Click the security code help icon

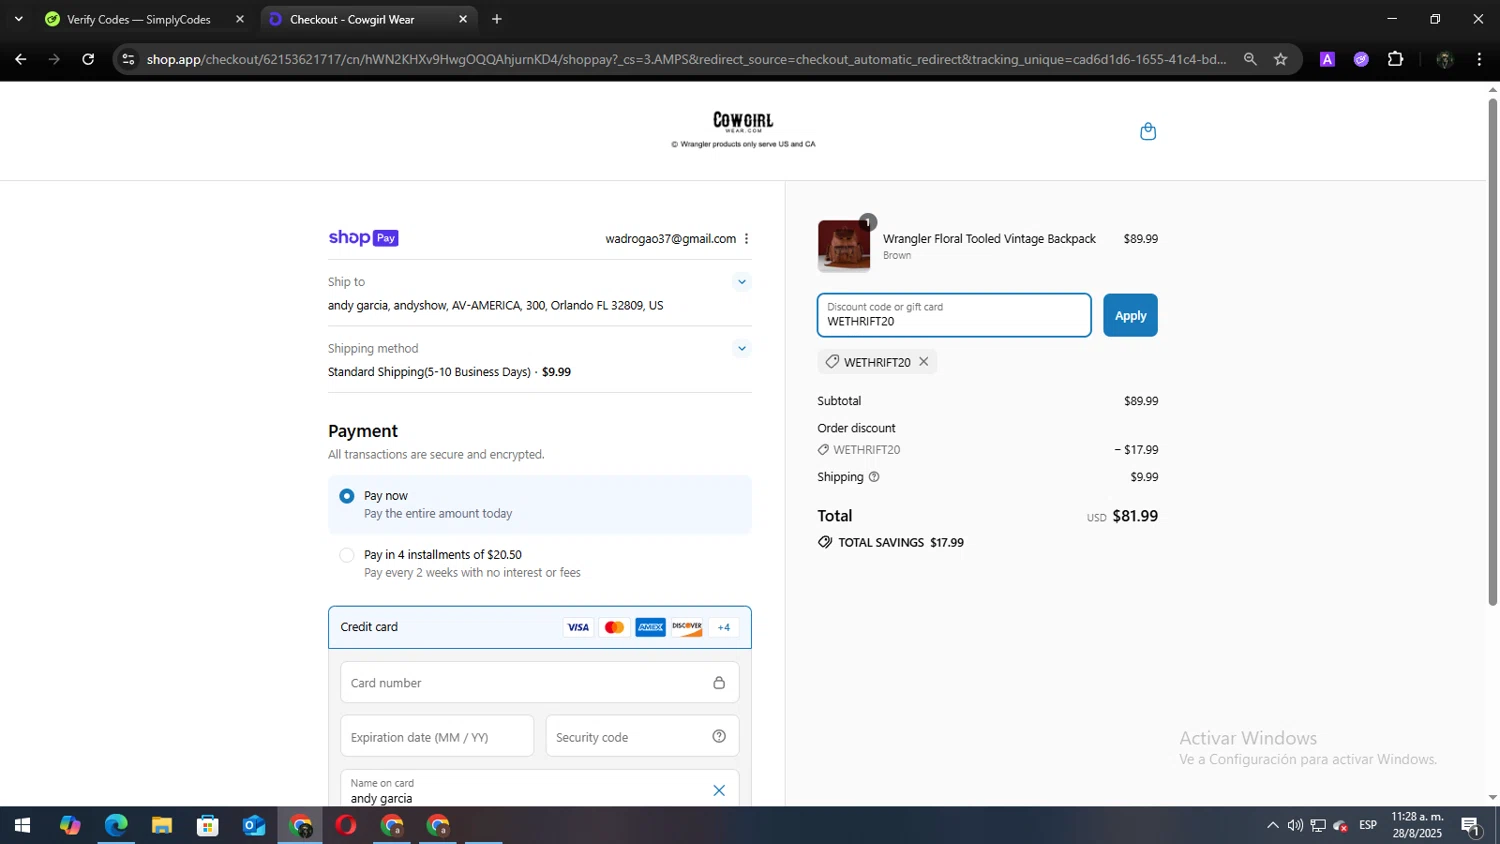(x=719, y=737)
